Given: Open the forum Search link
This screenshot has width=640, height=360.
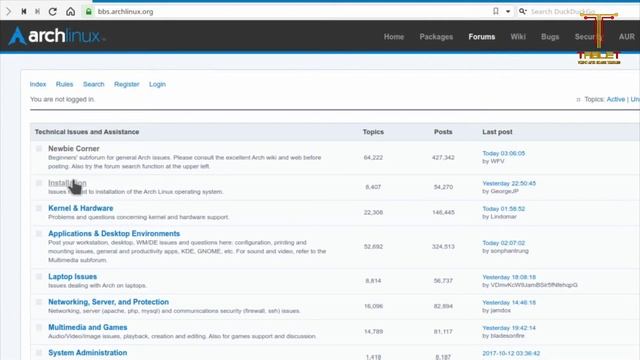Looking at the screenshot, I should pos(93,84).
